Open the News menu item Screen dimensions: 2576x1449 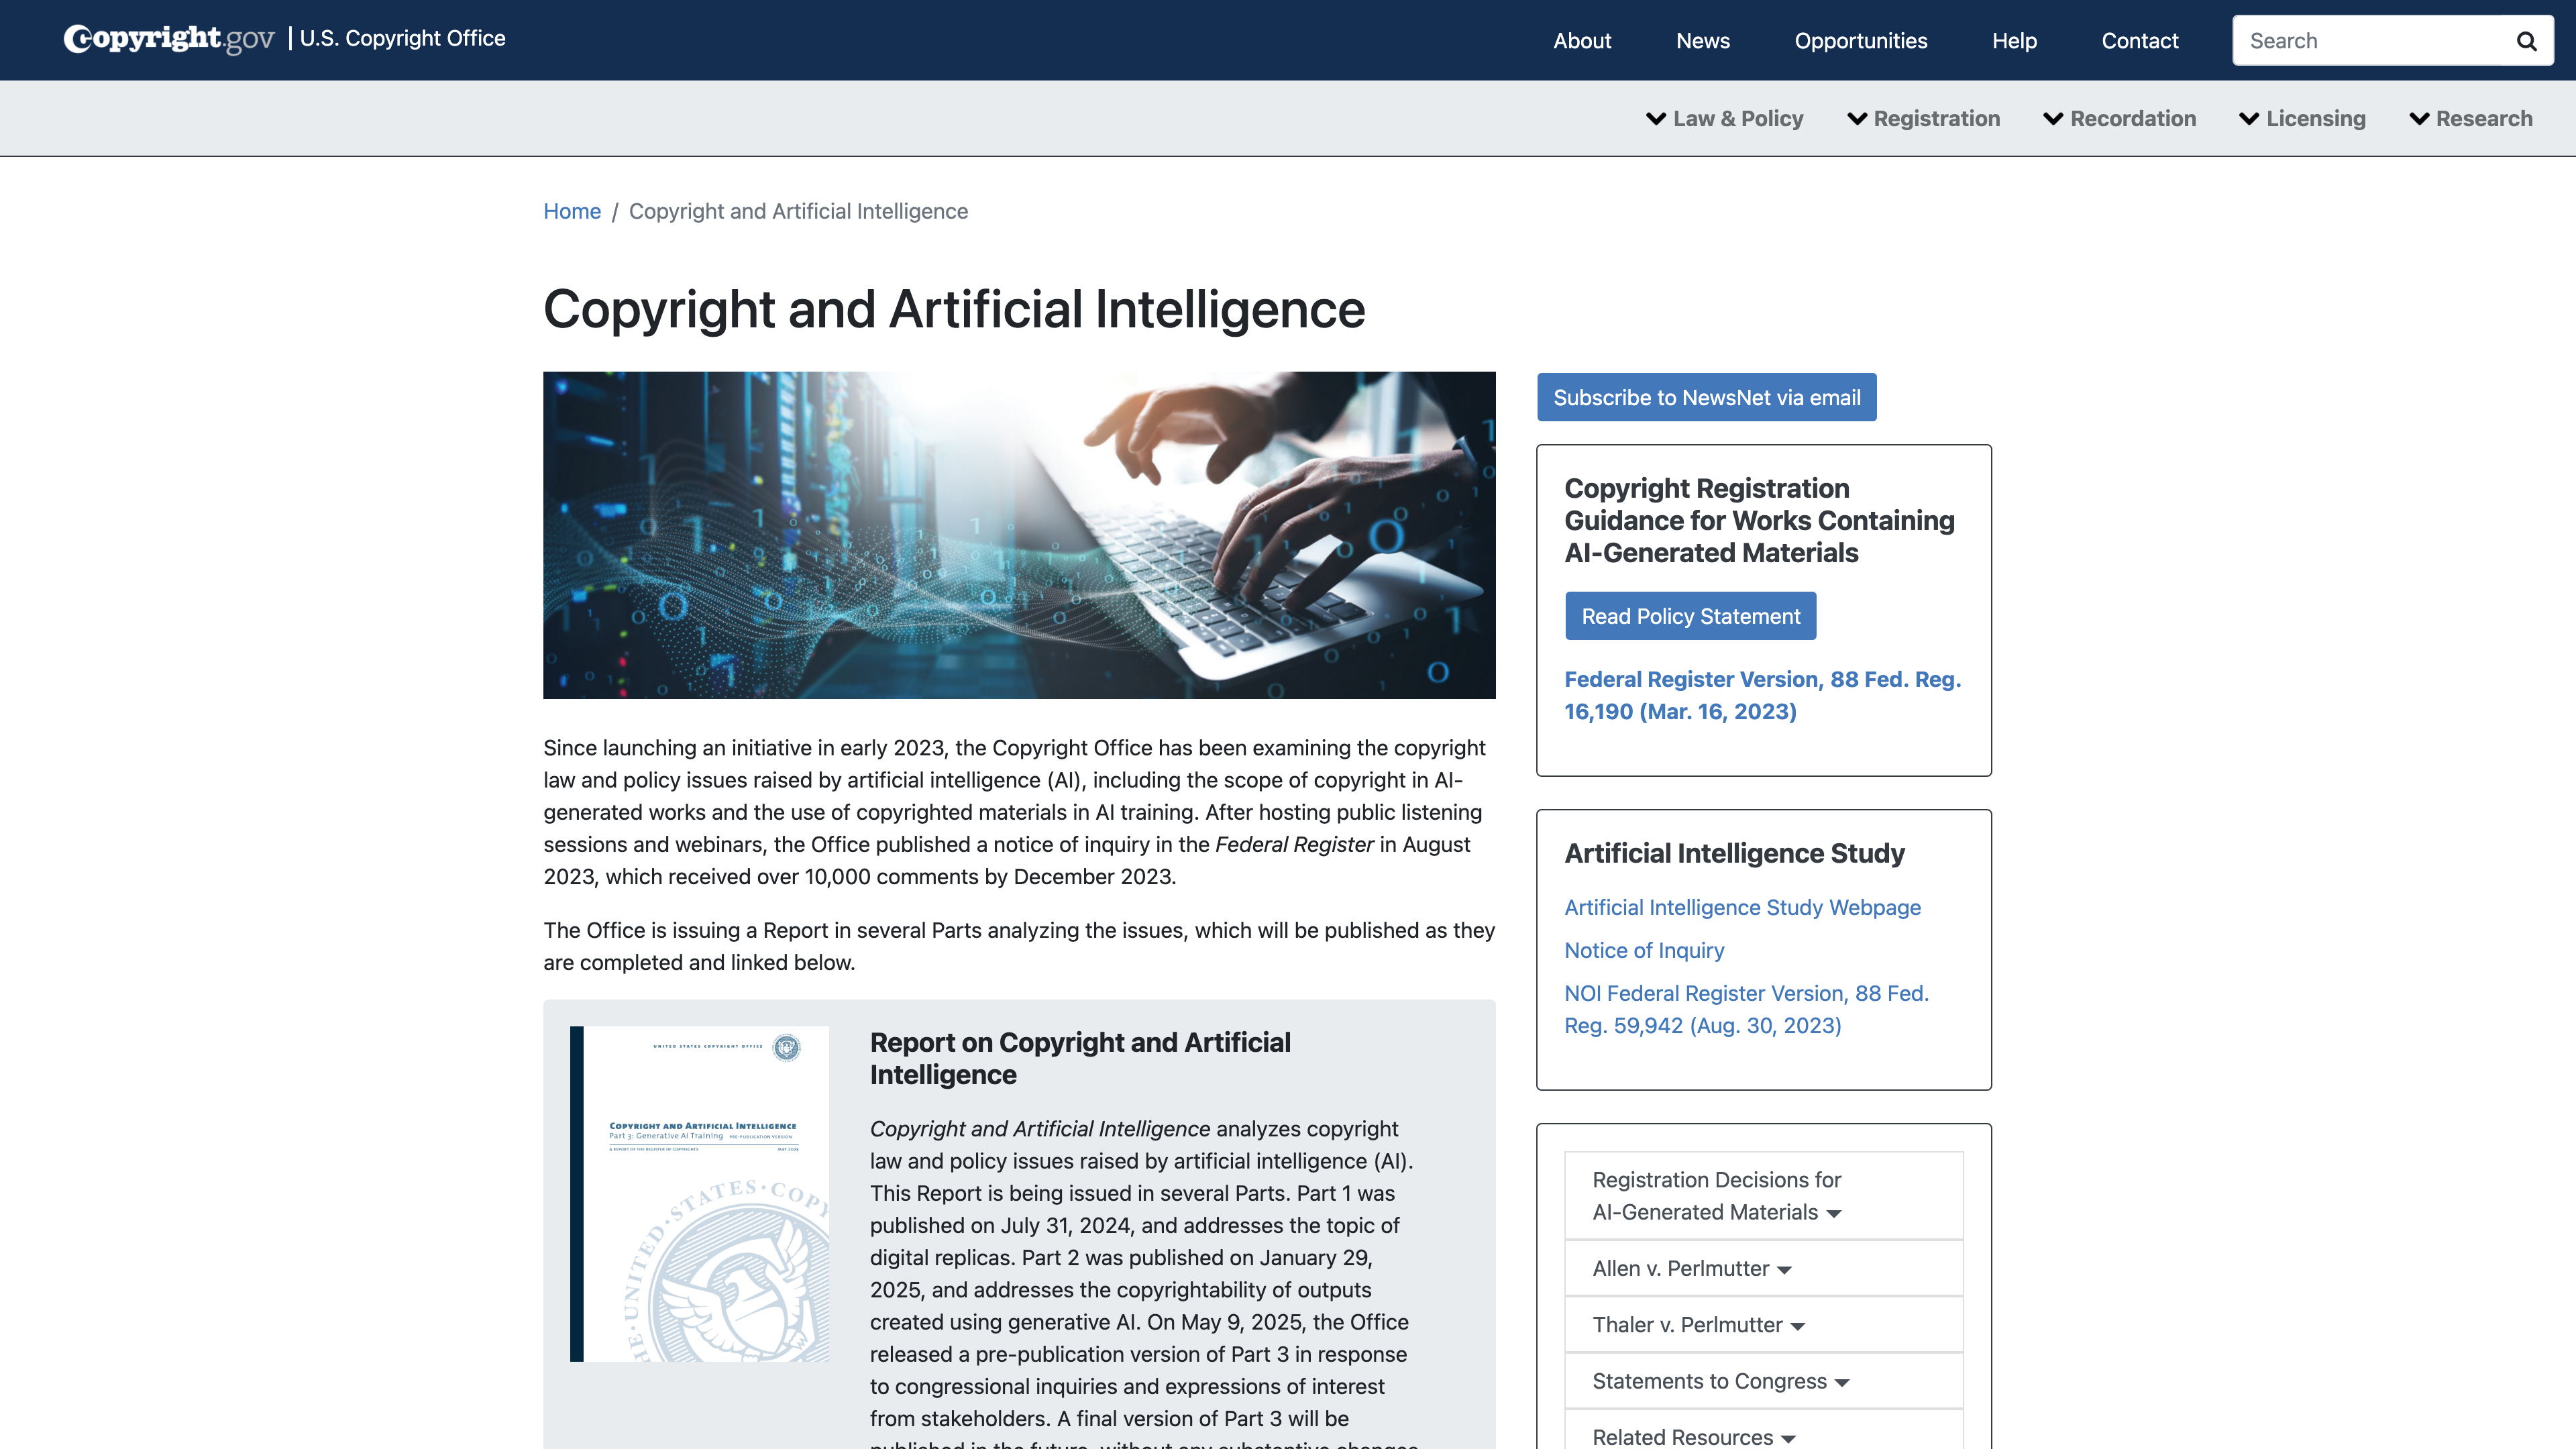pyautogui.click(x=1703, y=41)
